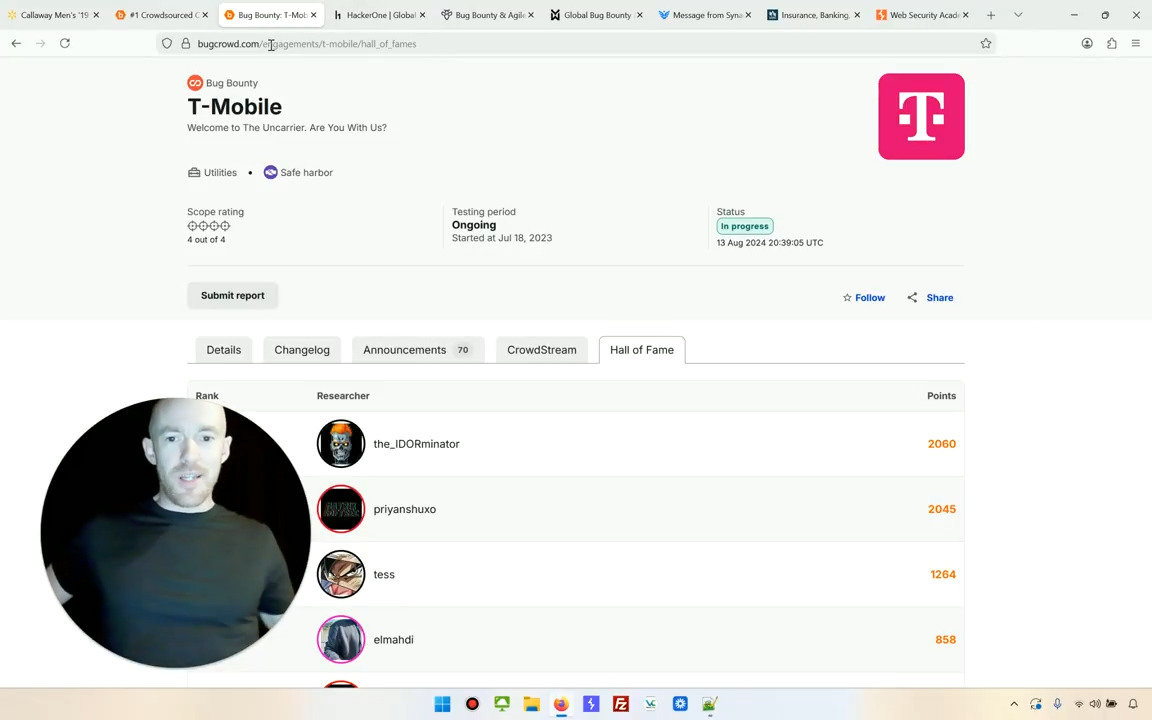1152x720 pixels.
Task: Open the_IDORminator researcher profile
Action: (416, 444)
